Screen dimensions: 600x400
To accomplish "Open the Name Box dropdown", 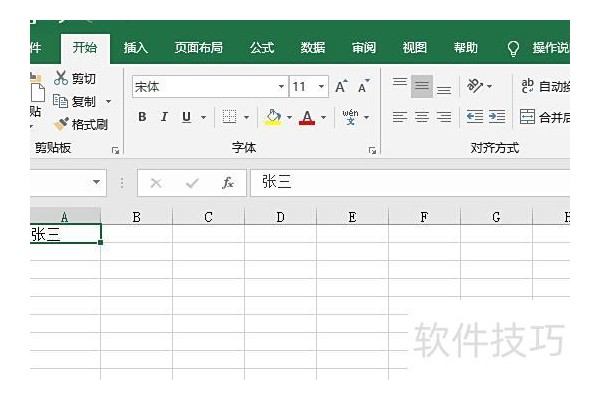I will [x=96, y=182].
